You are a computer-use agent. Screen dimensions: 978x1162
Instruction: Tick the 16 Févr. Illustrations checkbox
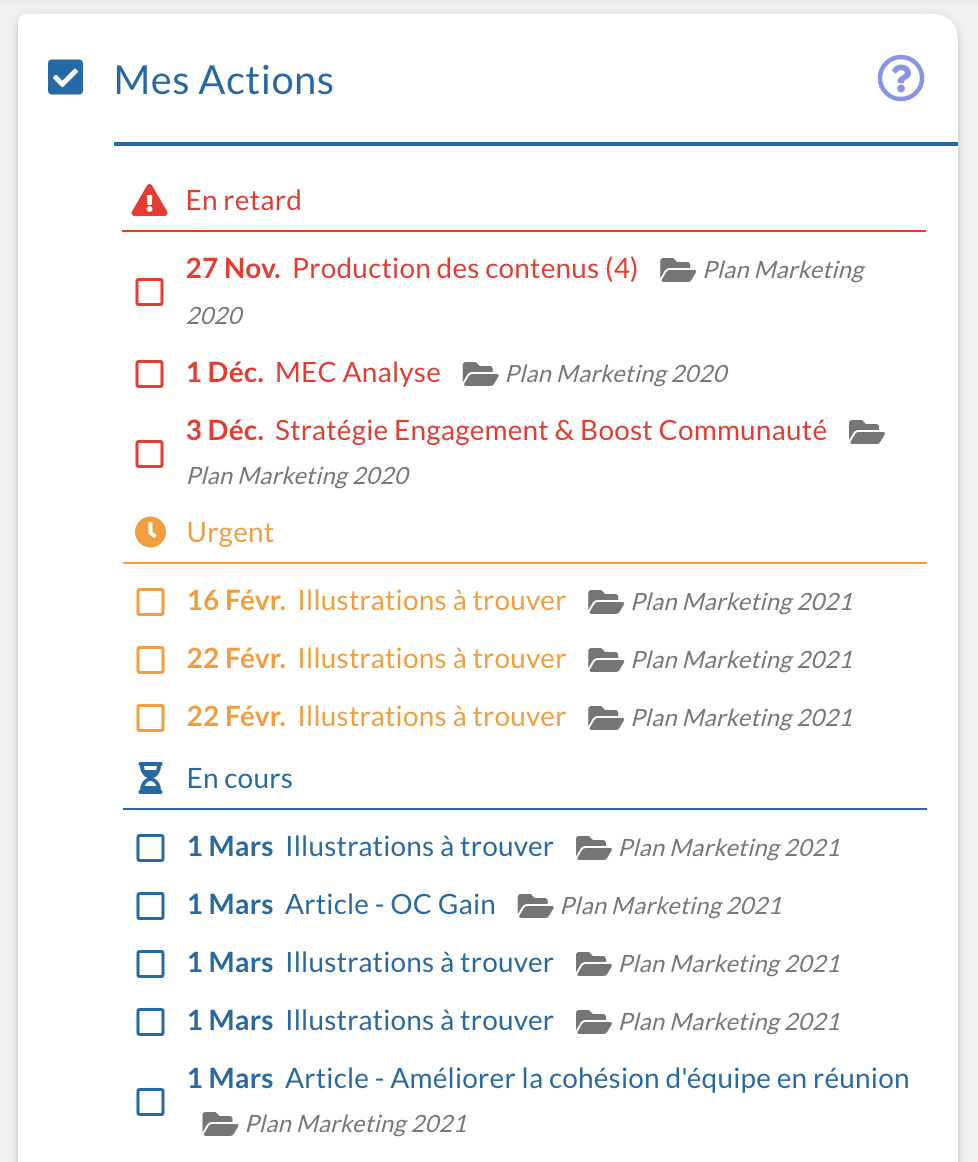(x=150, y=602)
